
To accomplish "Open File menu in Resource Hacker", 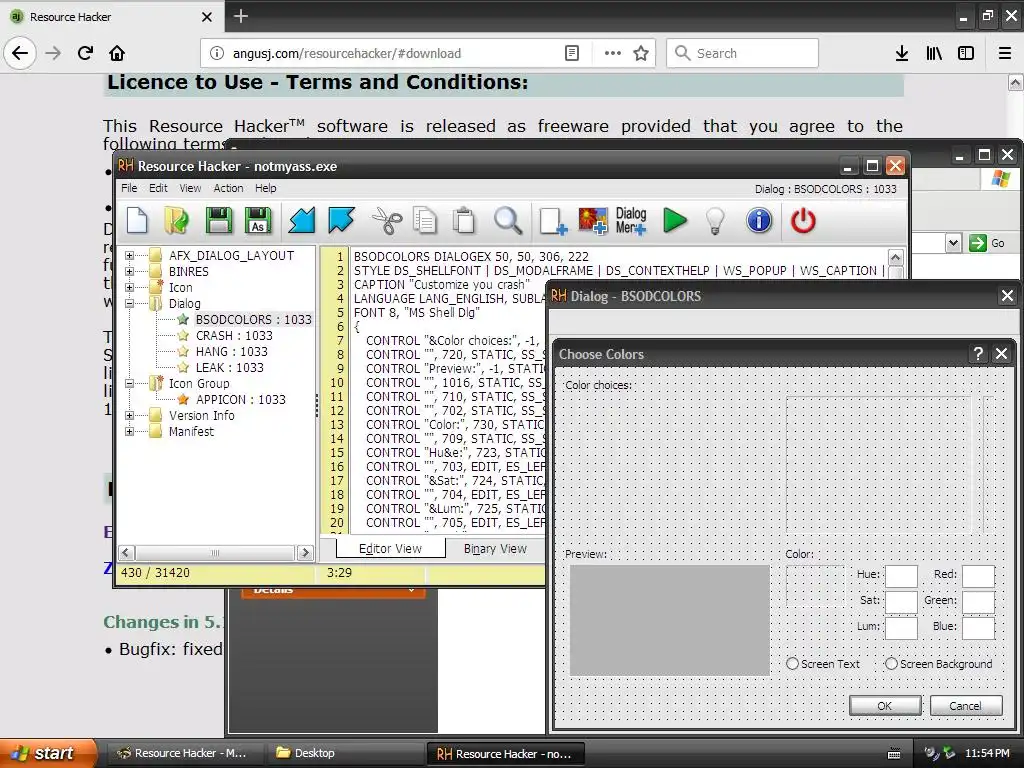I will coord(129,188).
